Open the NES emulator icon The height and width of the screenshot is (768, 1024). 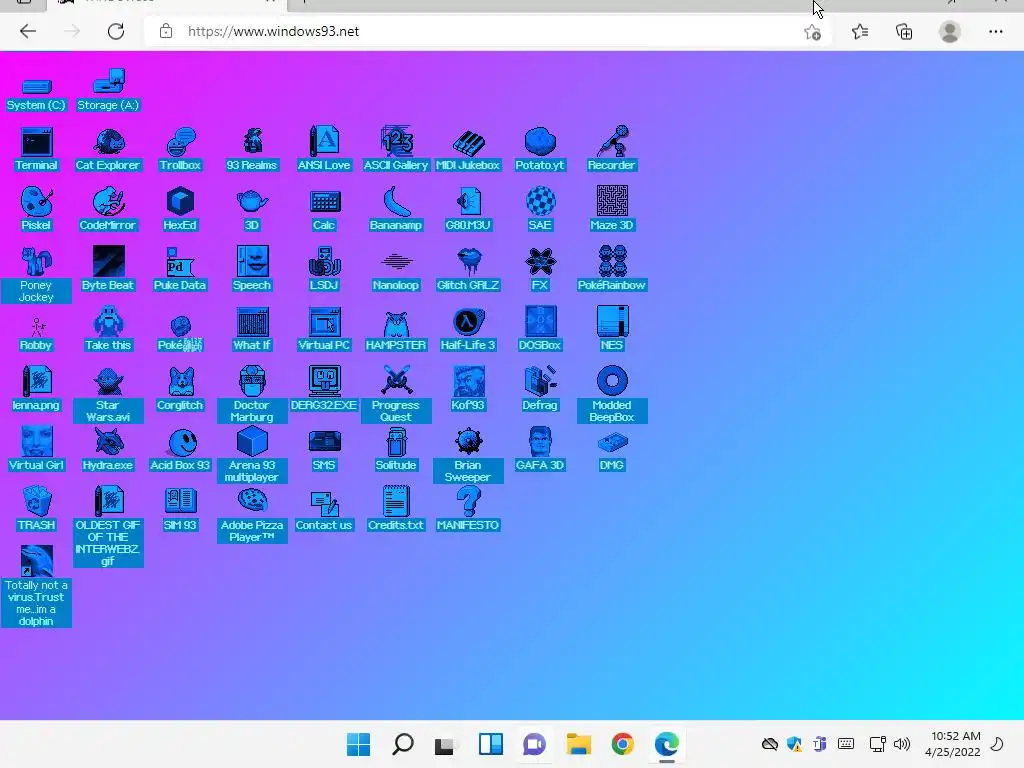[x=611, y=330]
